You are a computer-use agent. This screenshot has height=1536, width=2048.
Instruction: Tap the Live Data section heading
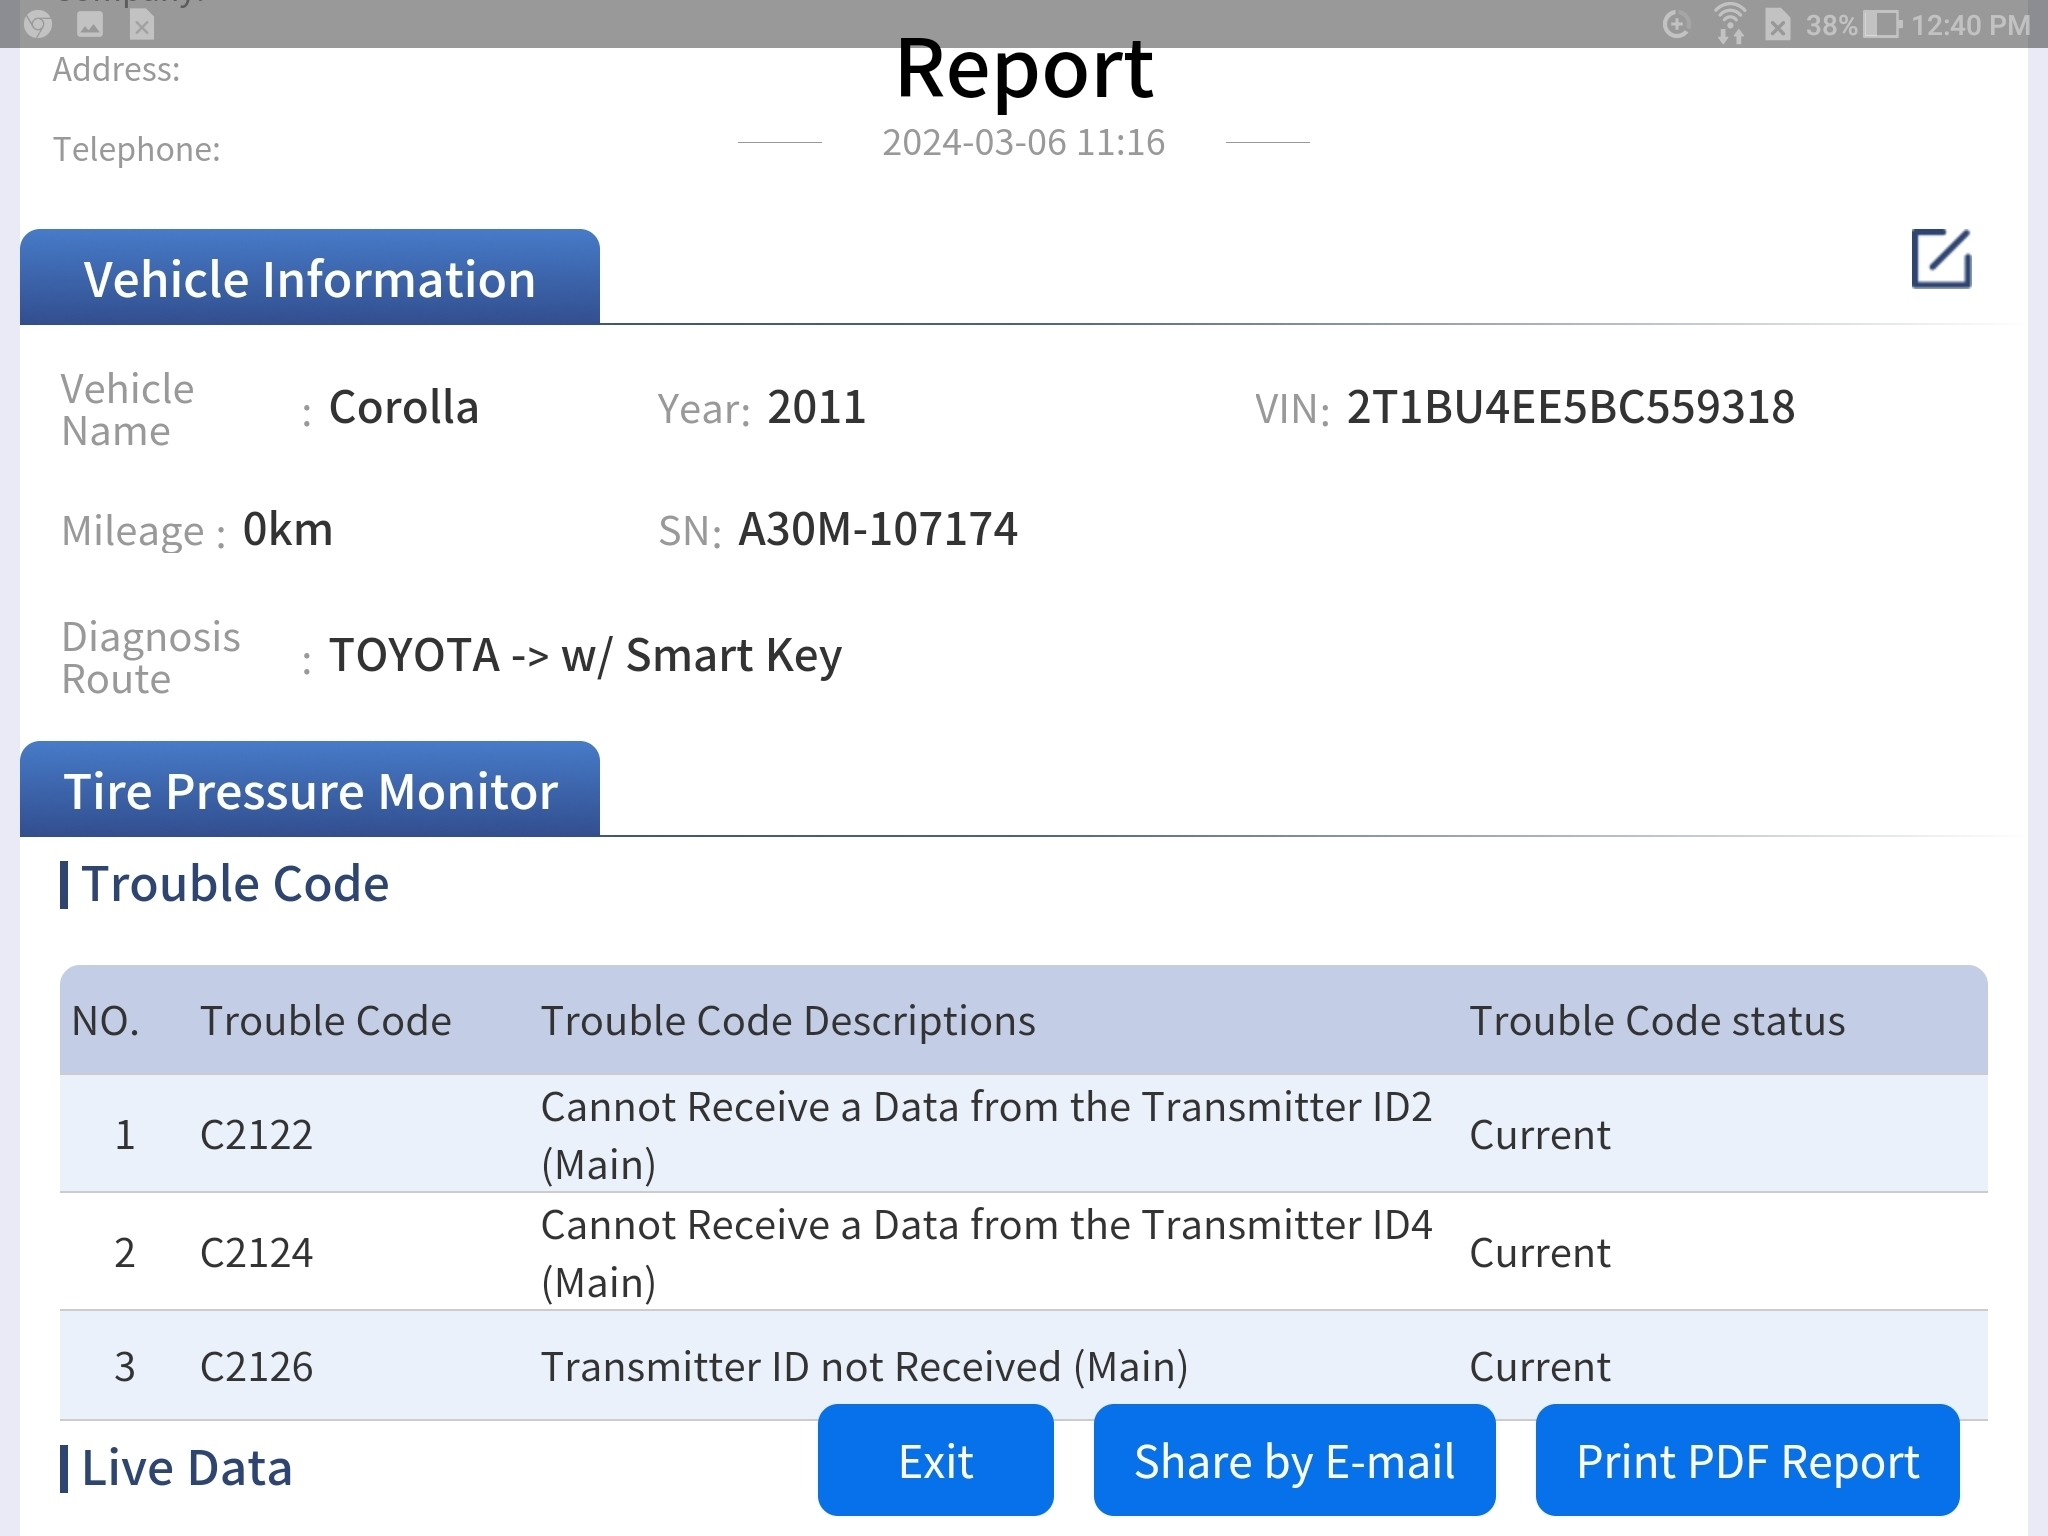pos(186,1468)
